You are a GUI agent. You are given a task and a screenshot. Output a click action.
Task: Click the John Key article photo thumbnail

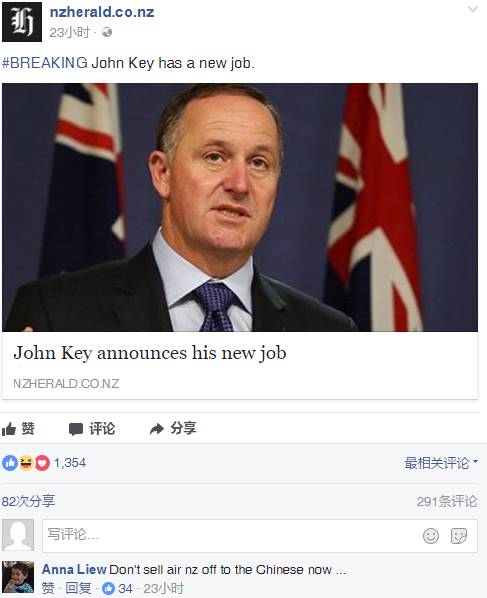click(x=240, y=207)
